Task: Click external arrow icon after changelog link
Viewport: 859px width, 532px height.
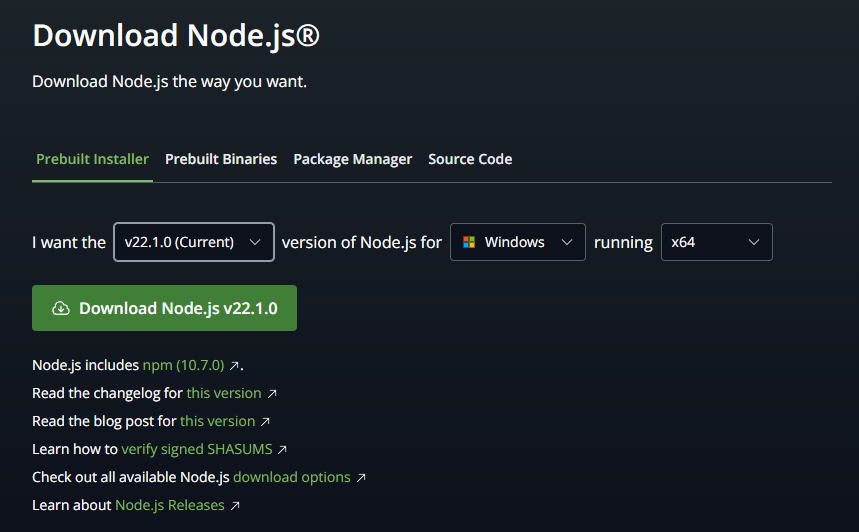Action: [272, 393]
